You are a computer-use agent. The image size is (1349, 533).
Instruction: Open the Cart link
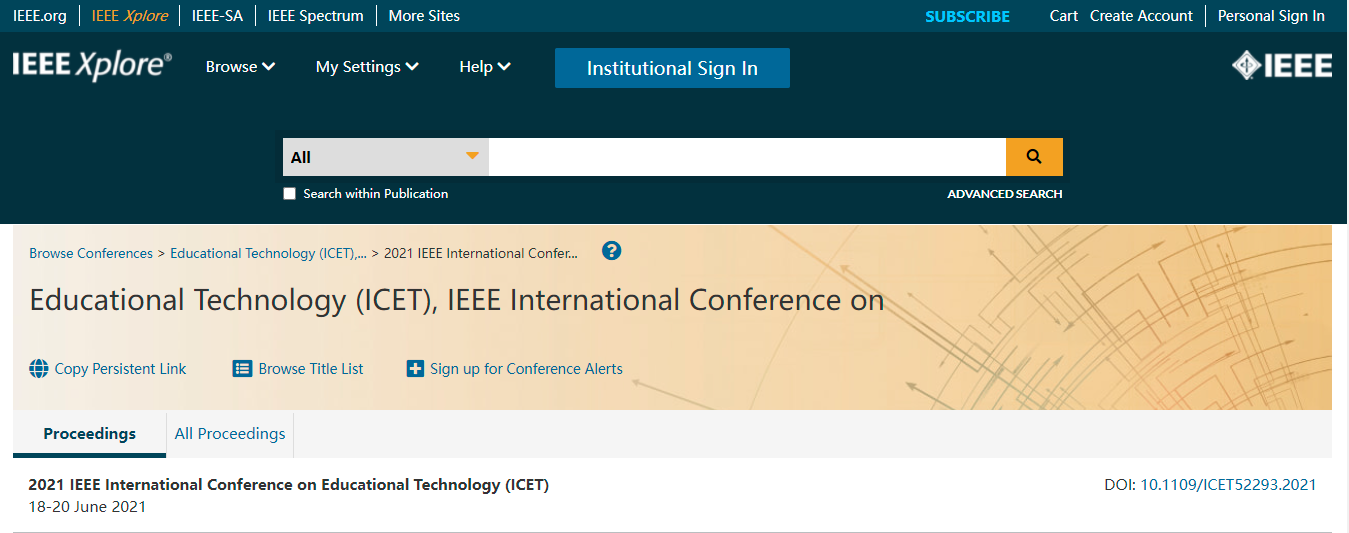click(1064, 16)
